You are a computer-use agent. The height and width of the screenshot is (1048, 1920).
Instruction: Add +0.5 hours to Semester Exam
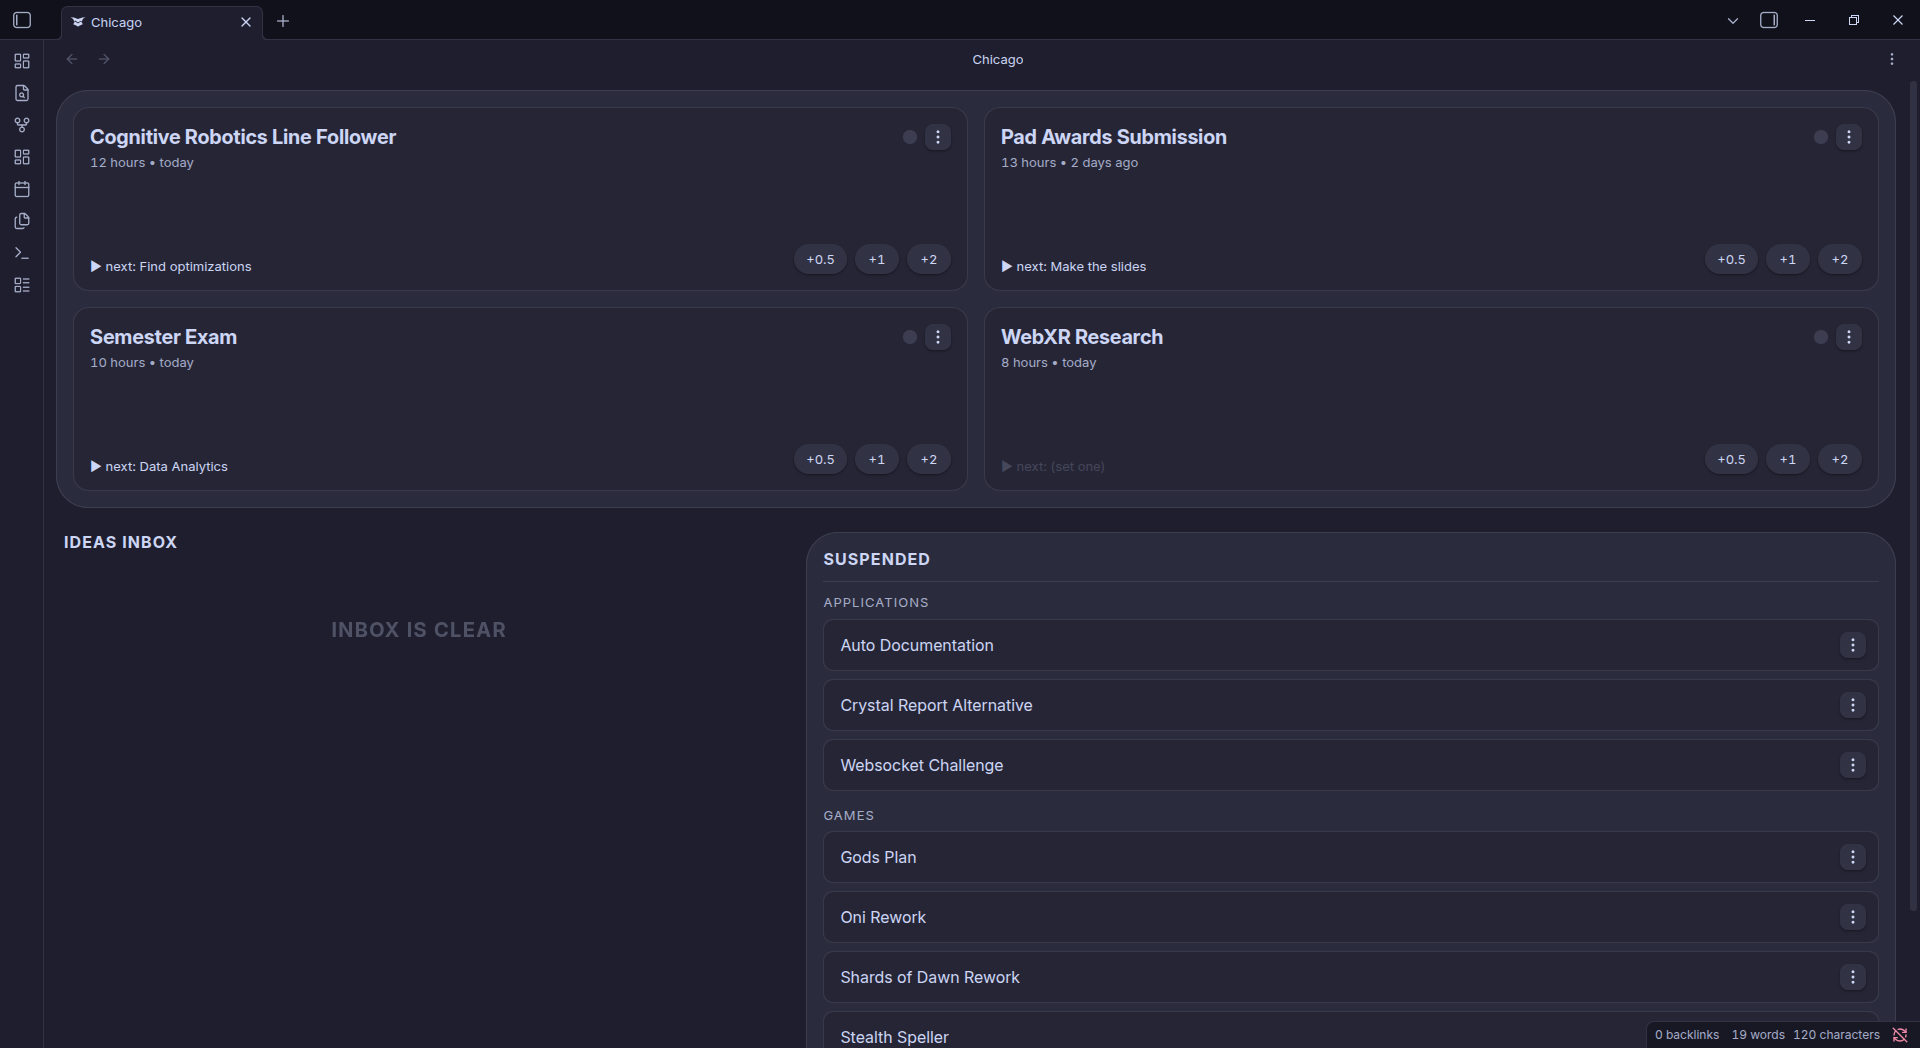click(821, 459)
